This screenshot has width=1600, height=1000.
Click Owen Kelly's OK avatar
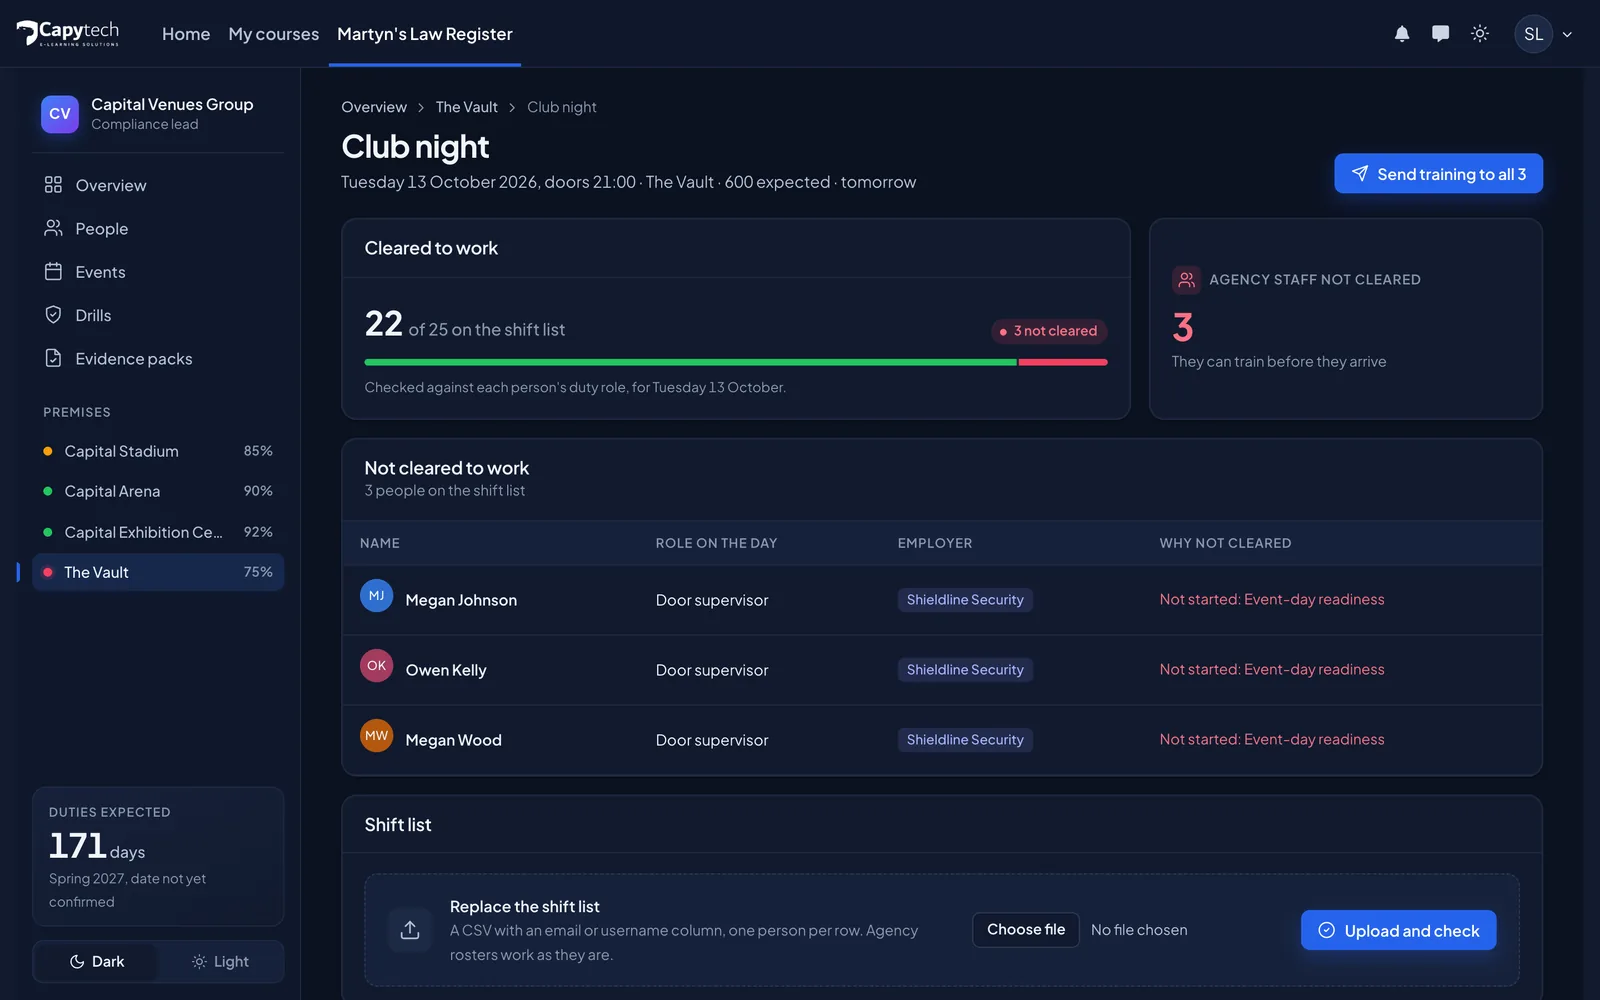pyautogui.click(x=376, y=666)
